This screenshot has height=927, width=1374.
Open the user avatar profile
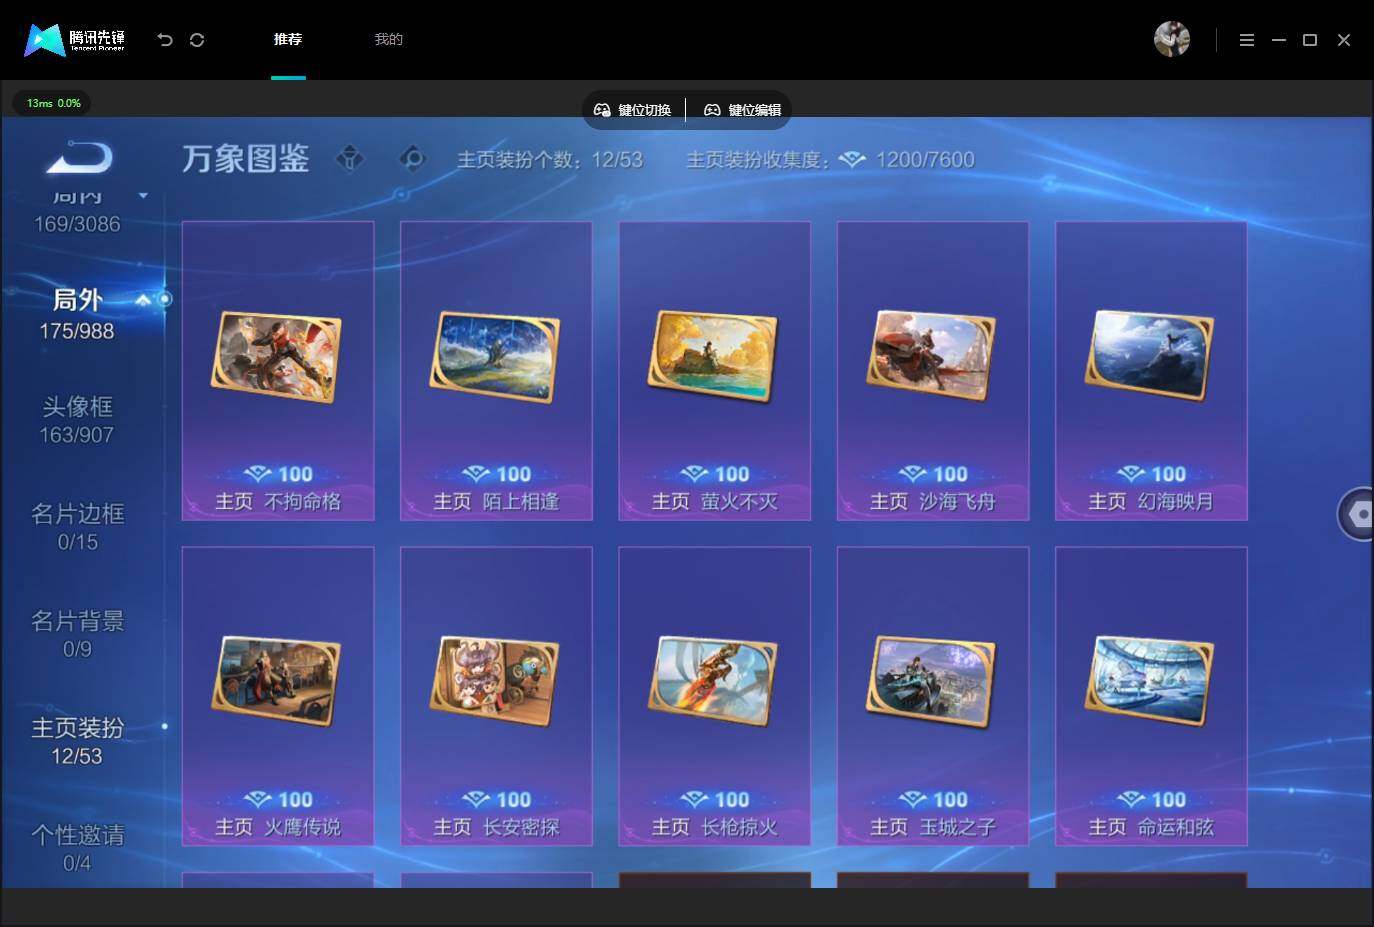click(1172, 39)
